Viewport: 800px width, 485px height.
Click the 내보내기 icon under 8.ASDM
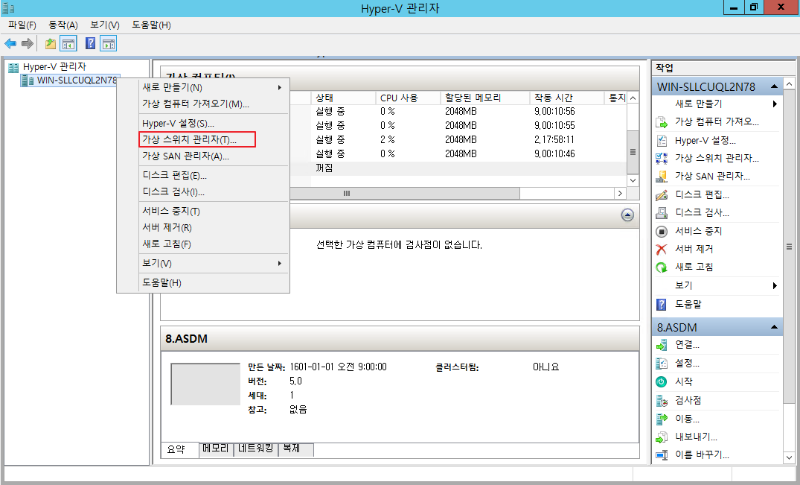(x=661, y=437)
